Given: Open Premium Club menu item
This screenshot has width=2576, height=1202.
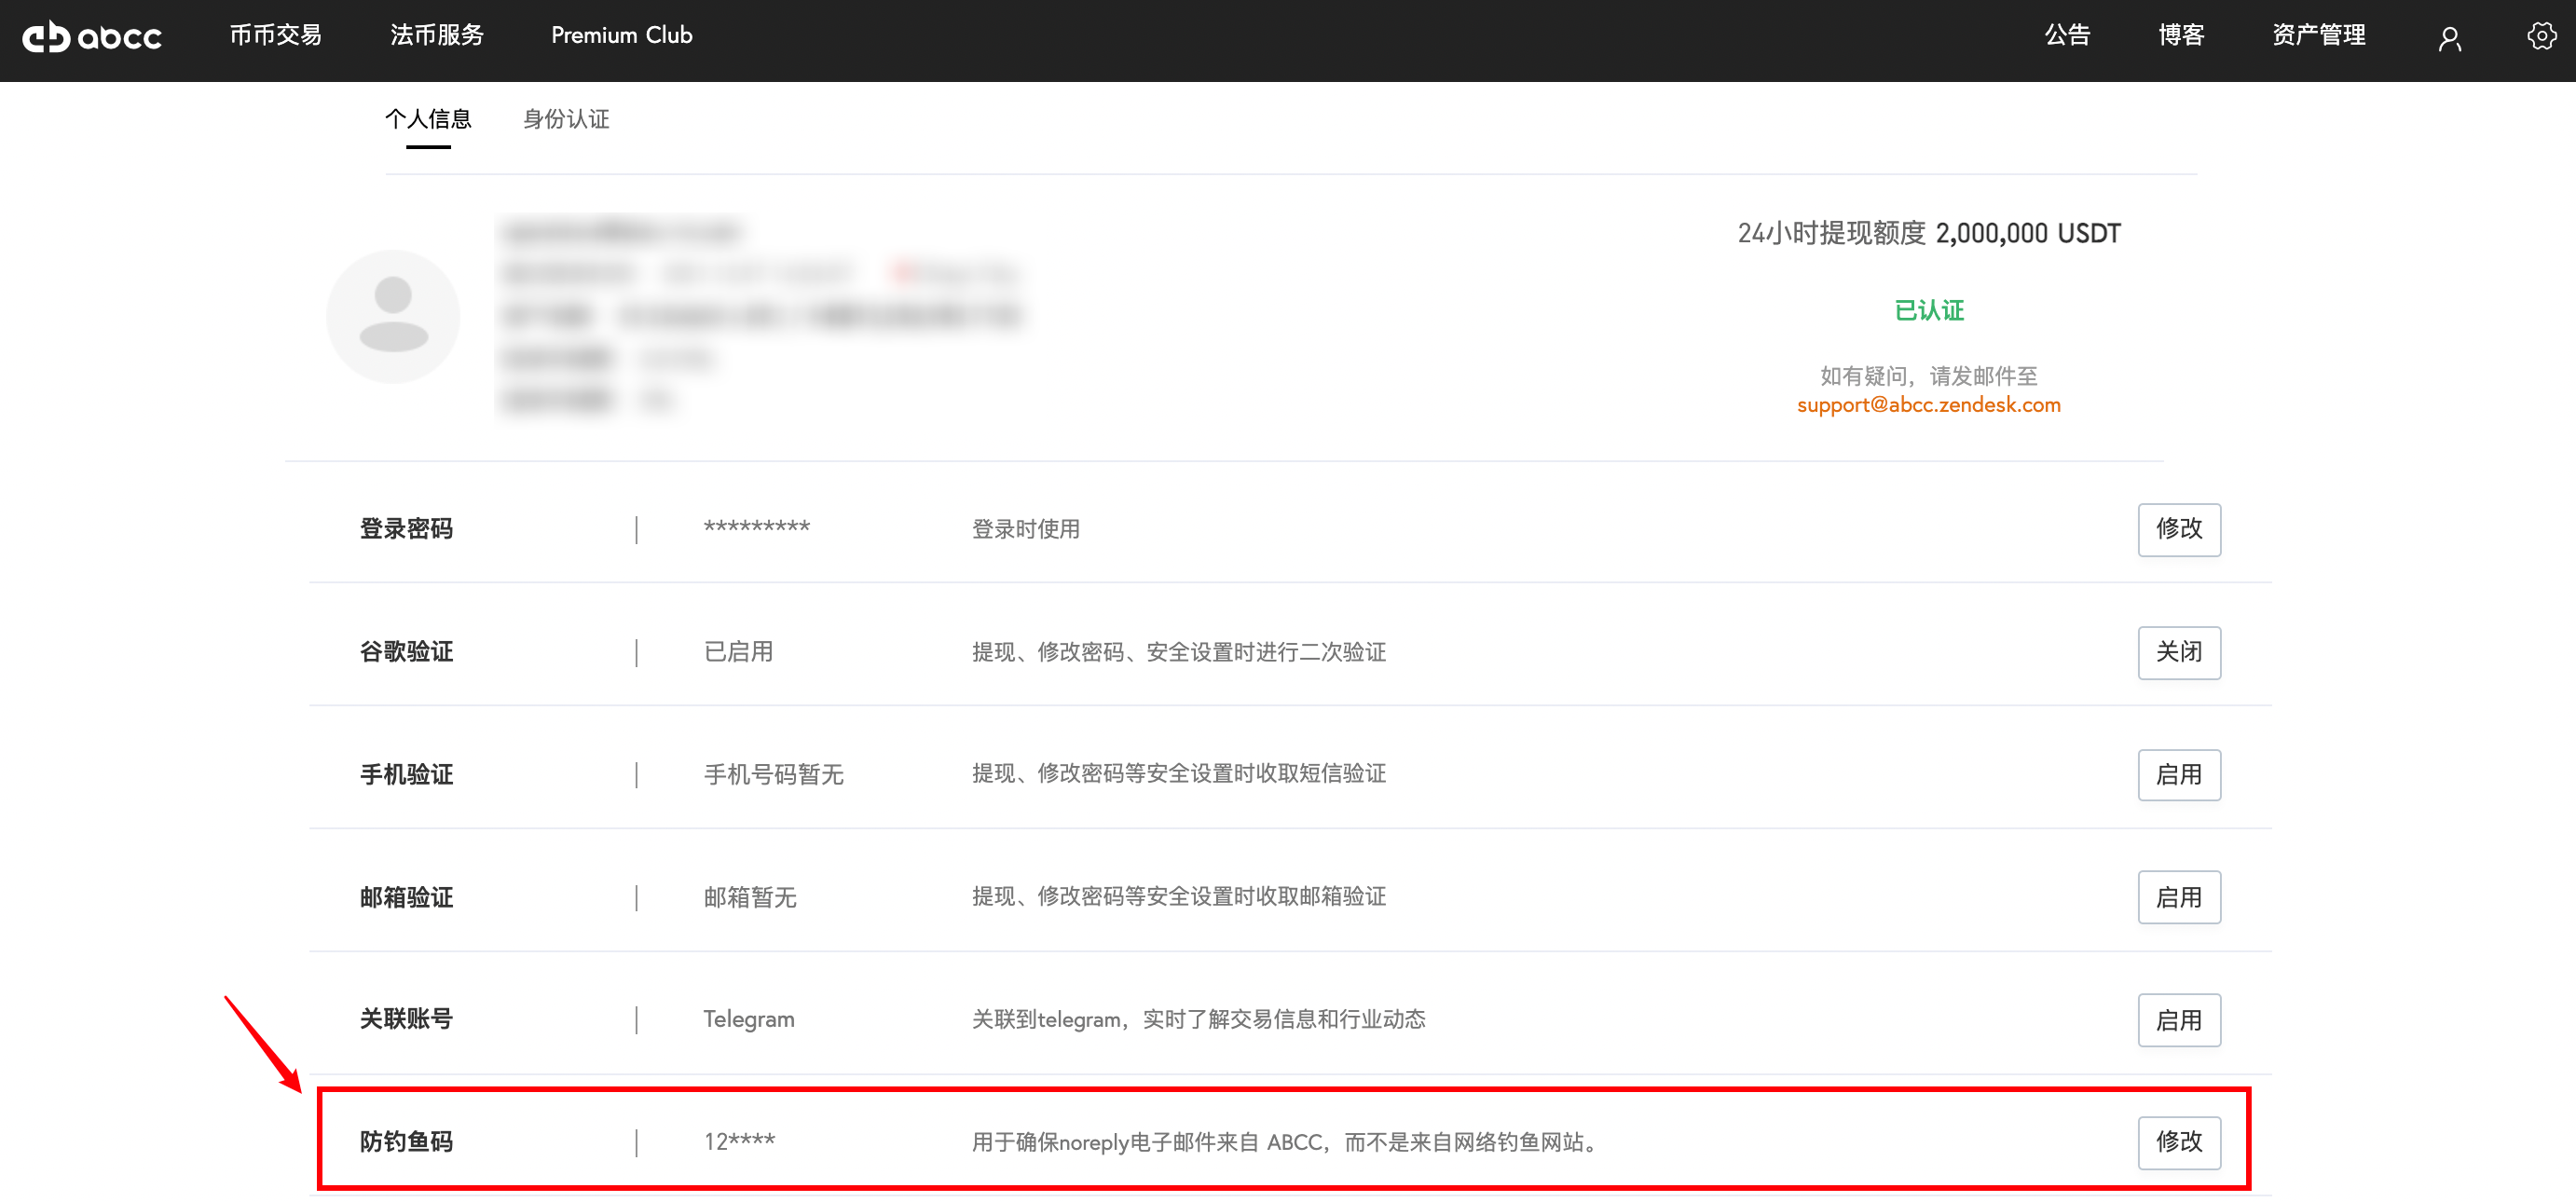Looking at the screenshot, I should 622,35.
